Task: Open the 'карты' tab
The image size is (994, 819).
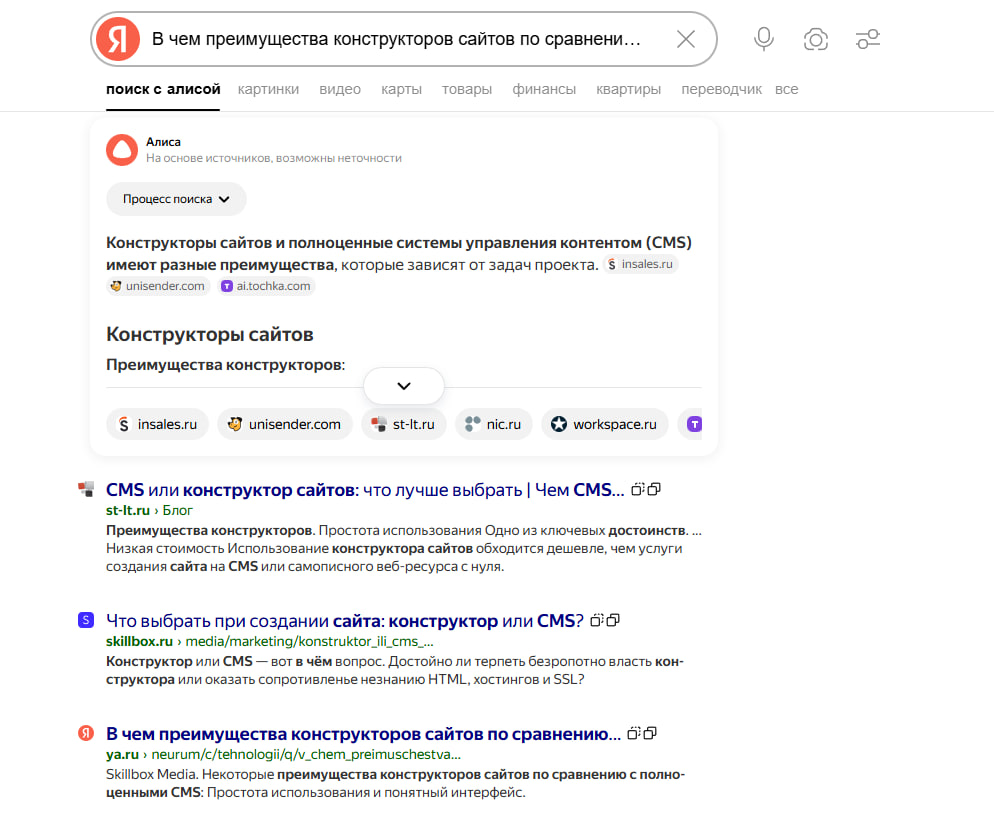Action: 401,89
